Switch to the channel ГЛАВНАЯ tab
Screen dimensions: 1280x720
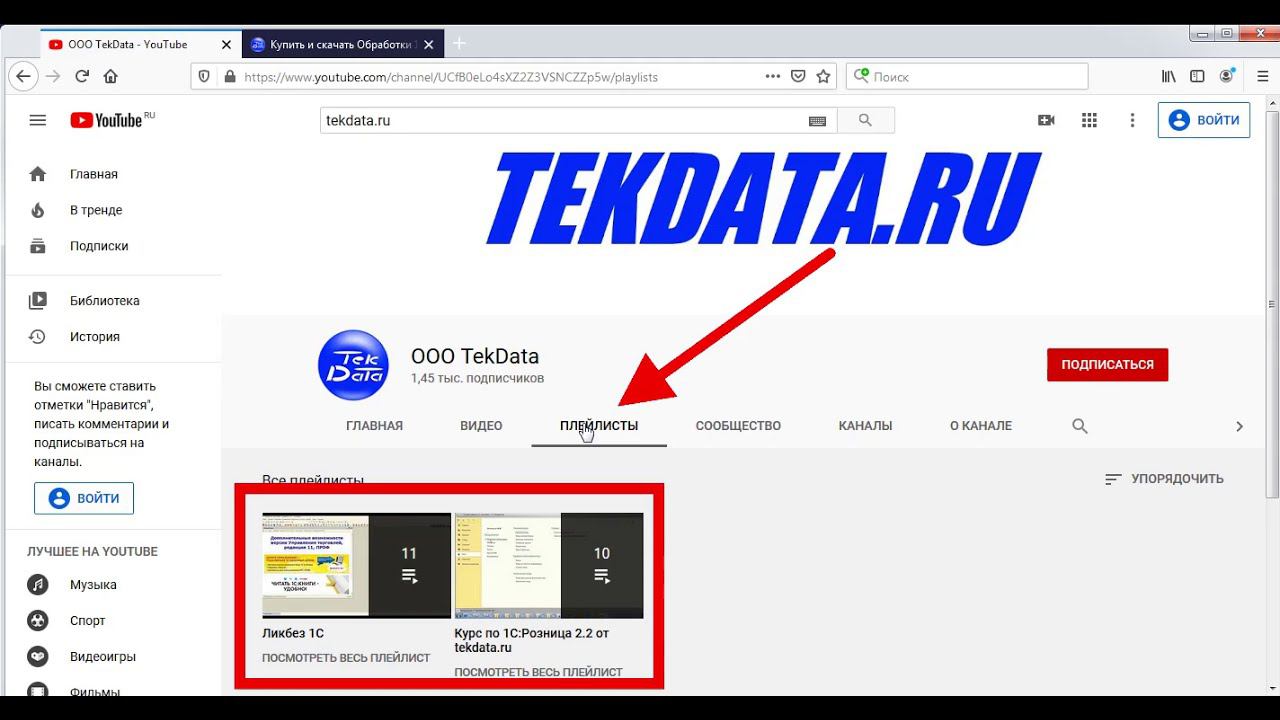[x=374, y=425]
